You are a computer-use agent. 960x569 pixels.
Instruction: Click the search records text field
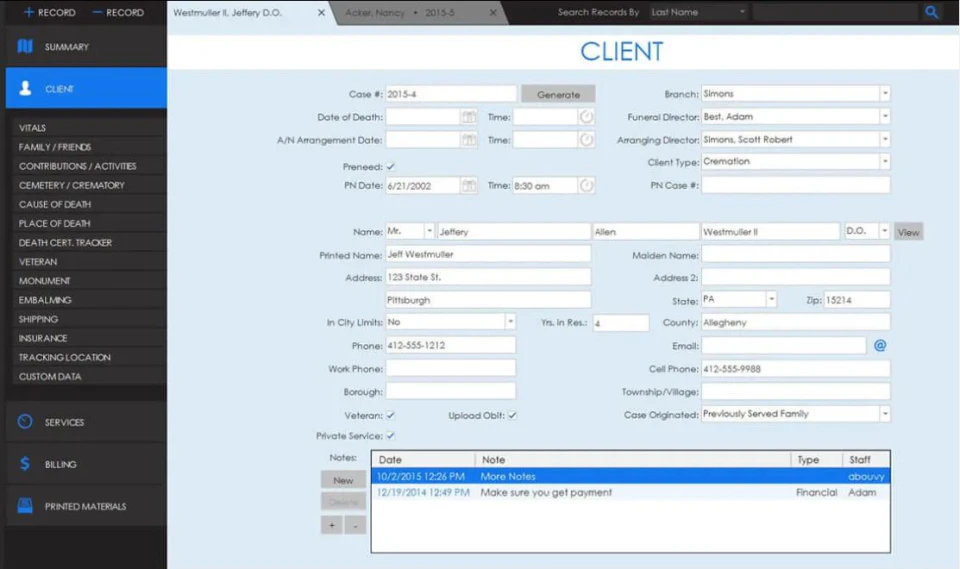tap(836, 12)
